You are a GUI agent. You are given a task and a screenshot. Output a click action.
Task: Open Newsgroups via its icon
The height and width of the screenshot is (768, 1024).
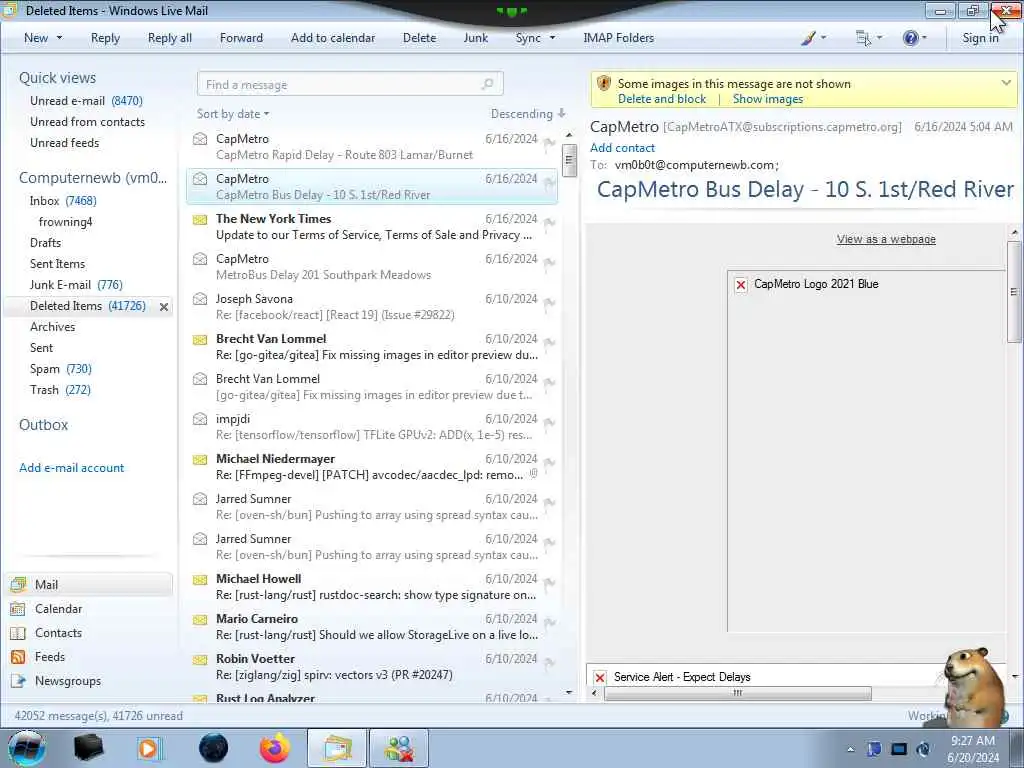(18, 681)
